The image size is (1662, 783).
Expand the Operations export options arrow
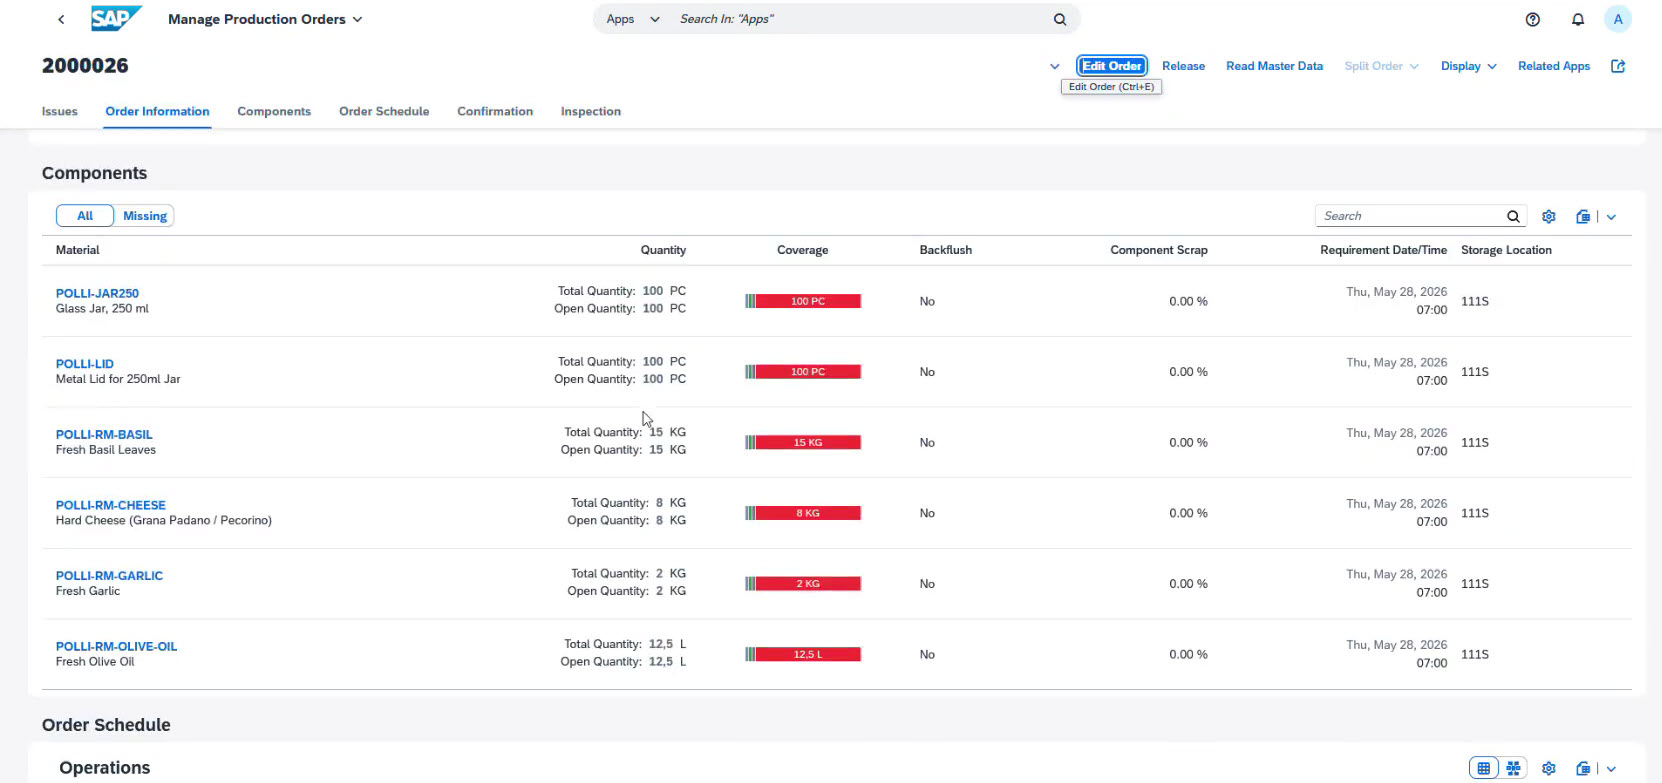tap(1611, 768)
